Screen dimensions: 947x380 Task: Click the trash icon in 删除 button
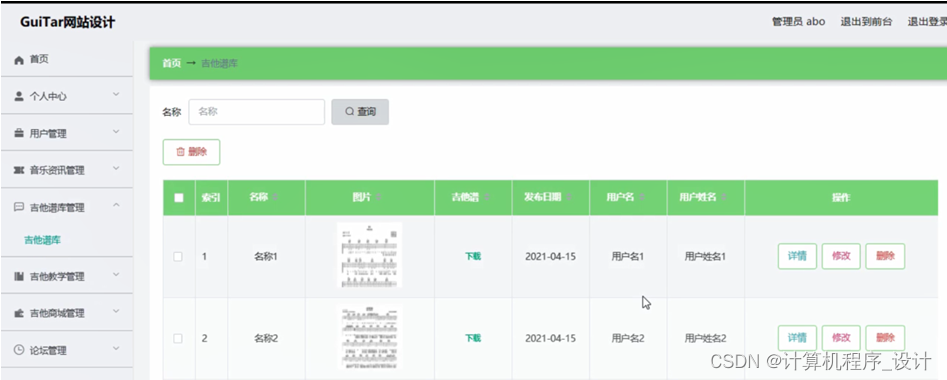click(180, 152)
